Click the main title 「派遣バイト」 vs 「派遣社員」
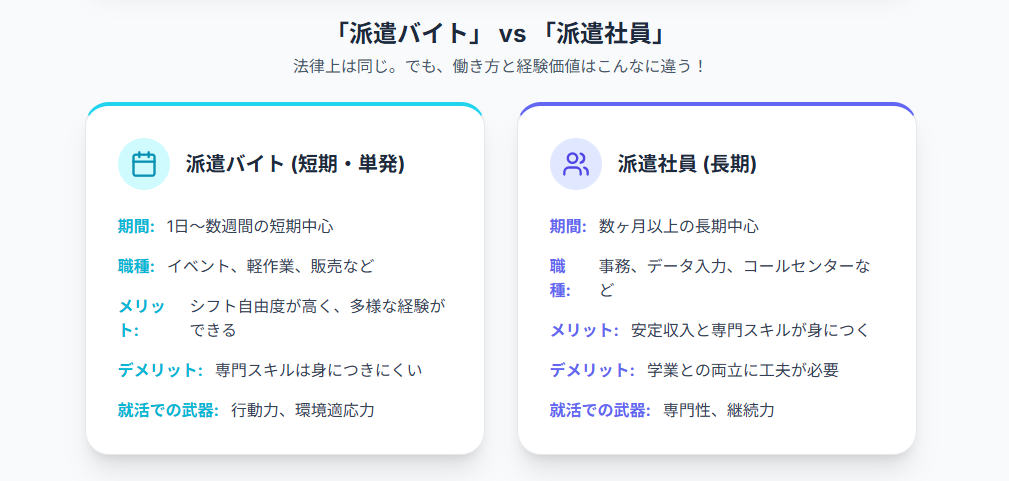Image resolution: width=1009 pixels, height=481 pixels. click(504, 33)
